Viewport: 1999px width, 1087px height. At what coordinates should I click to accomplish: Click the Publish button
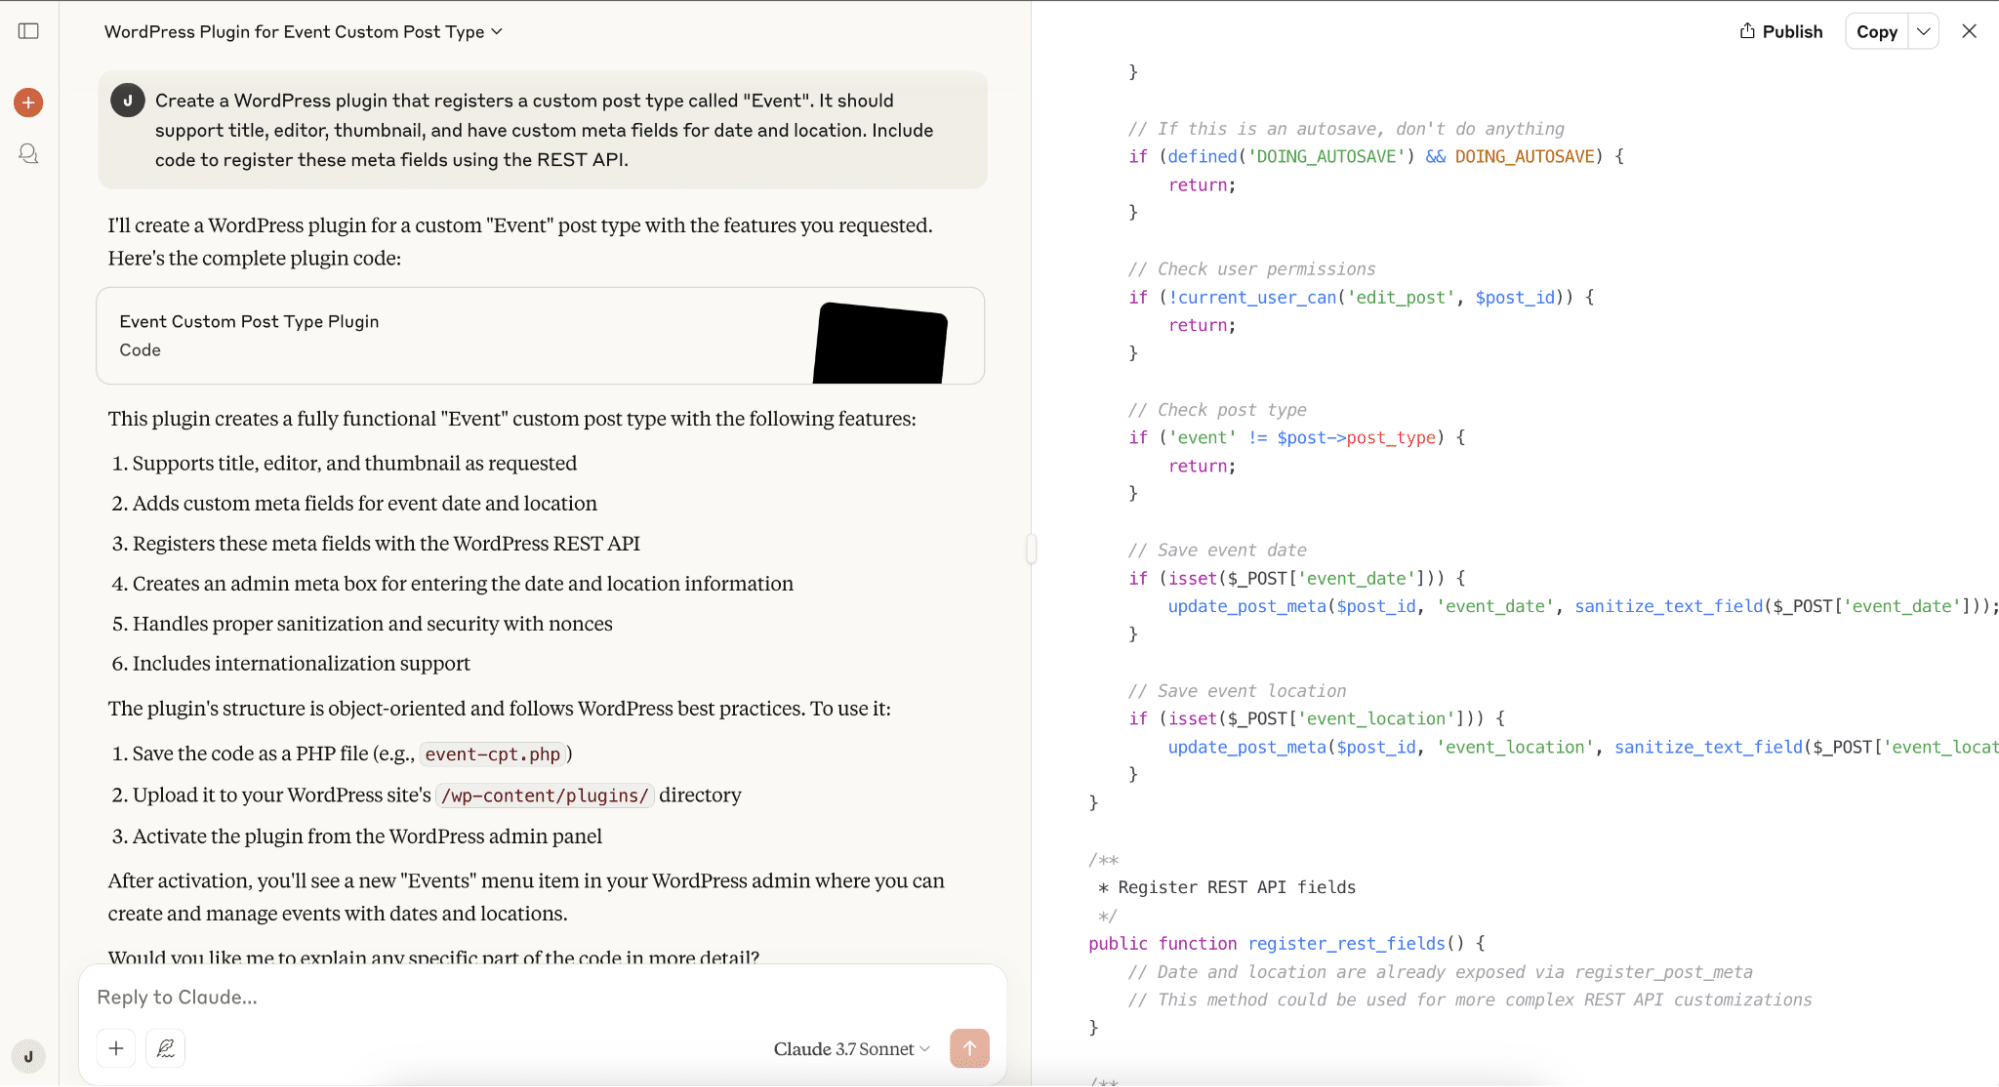point(1781,31)
